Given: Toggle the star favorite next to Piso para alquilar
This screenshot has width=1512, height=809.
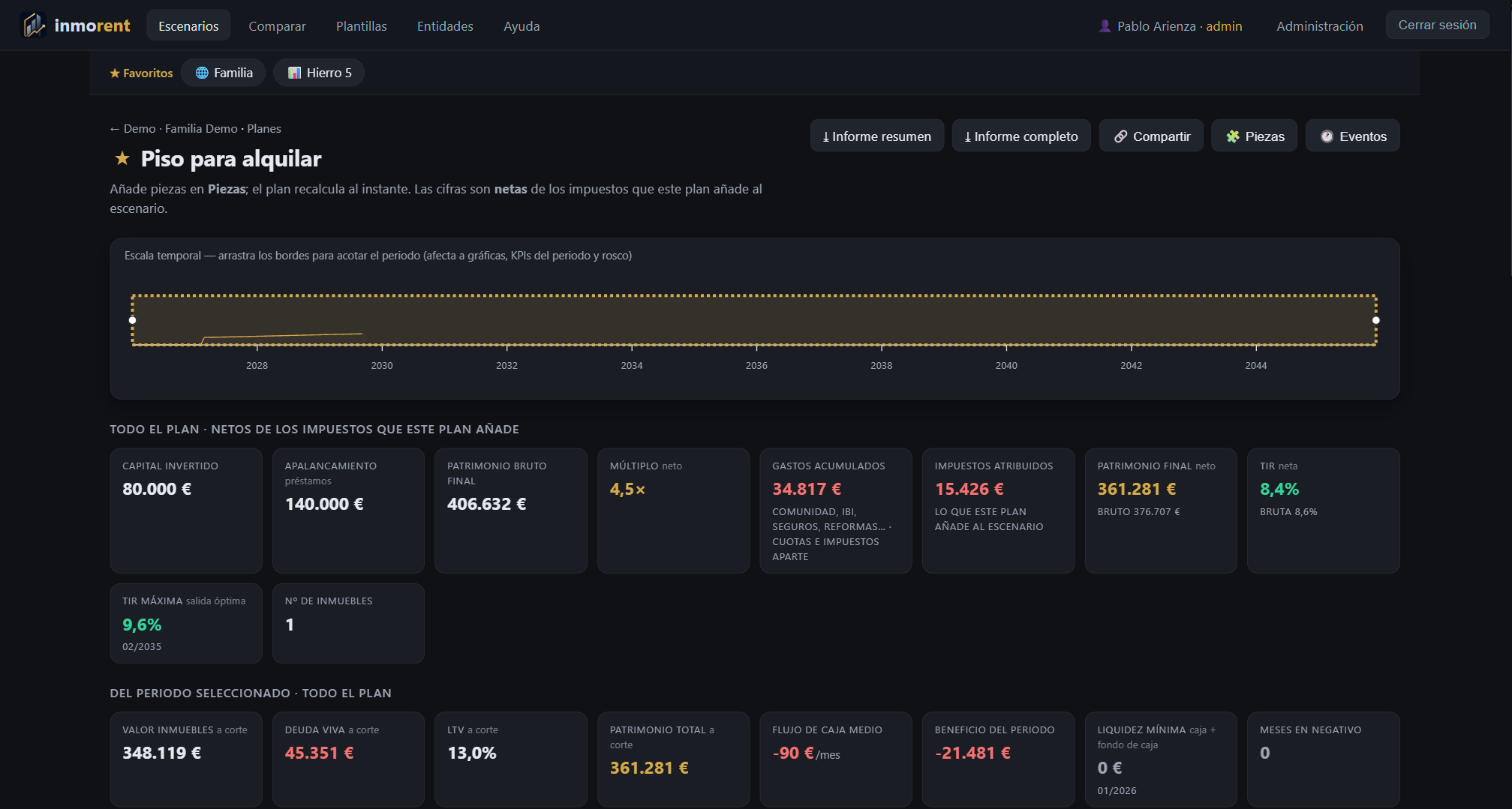Looking at the screenshot, I should point(122,158).
